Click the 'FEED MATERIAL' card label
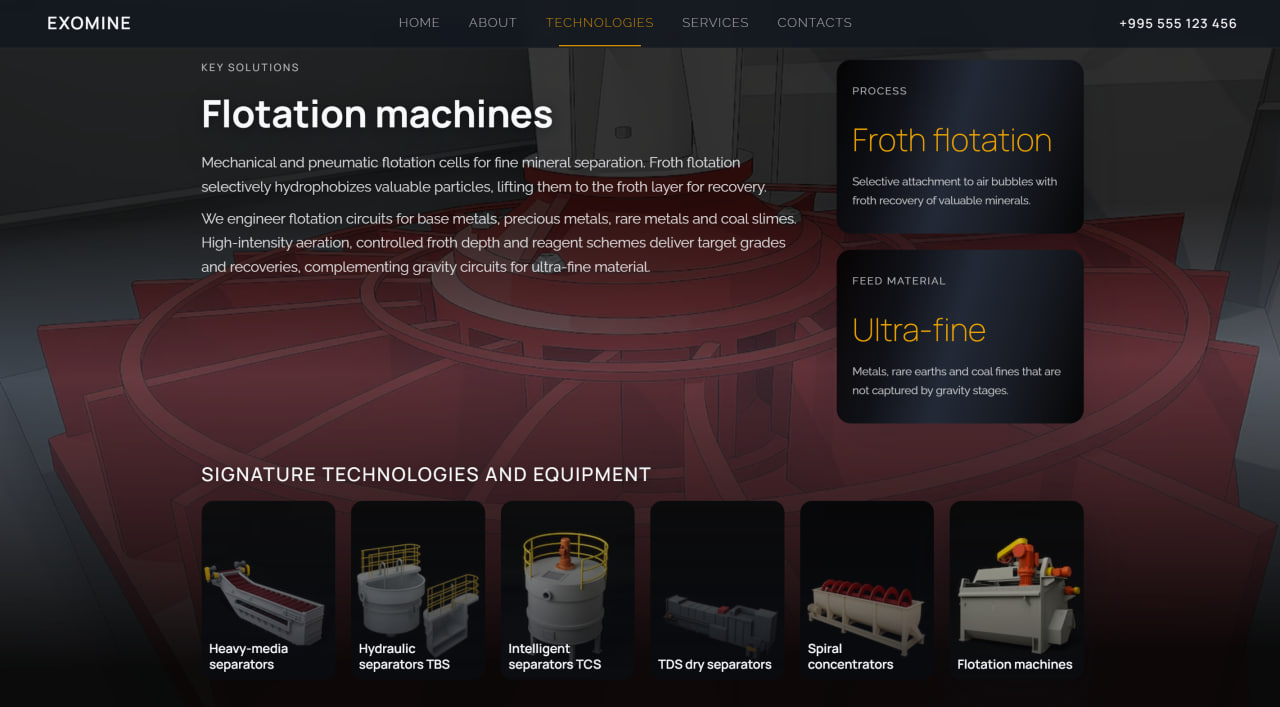 [899, 281]
